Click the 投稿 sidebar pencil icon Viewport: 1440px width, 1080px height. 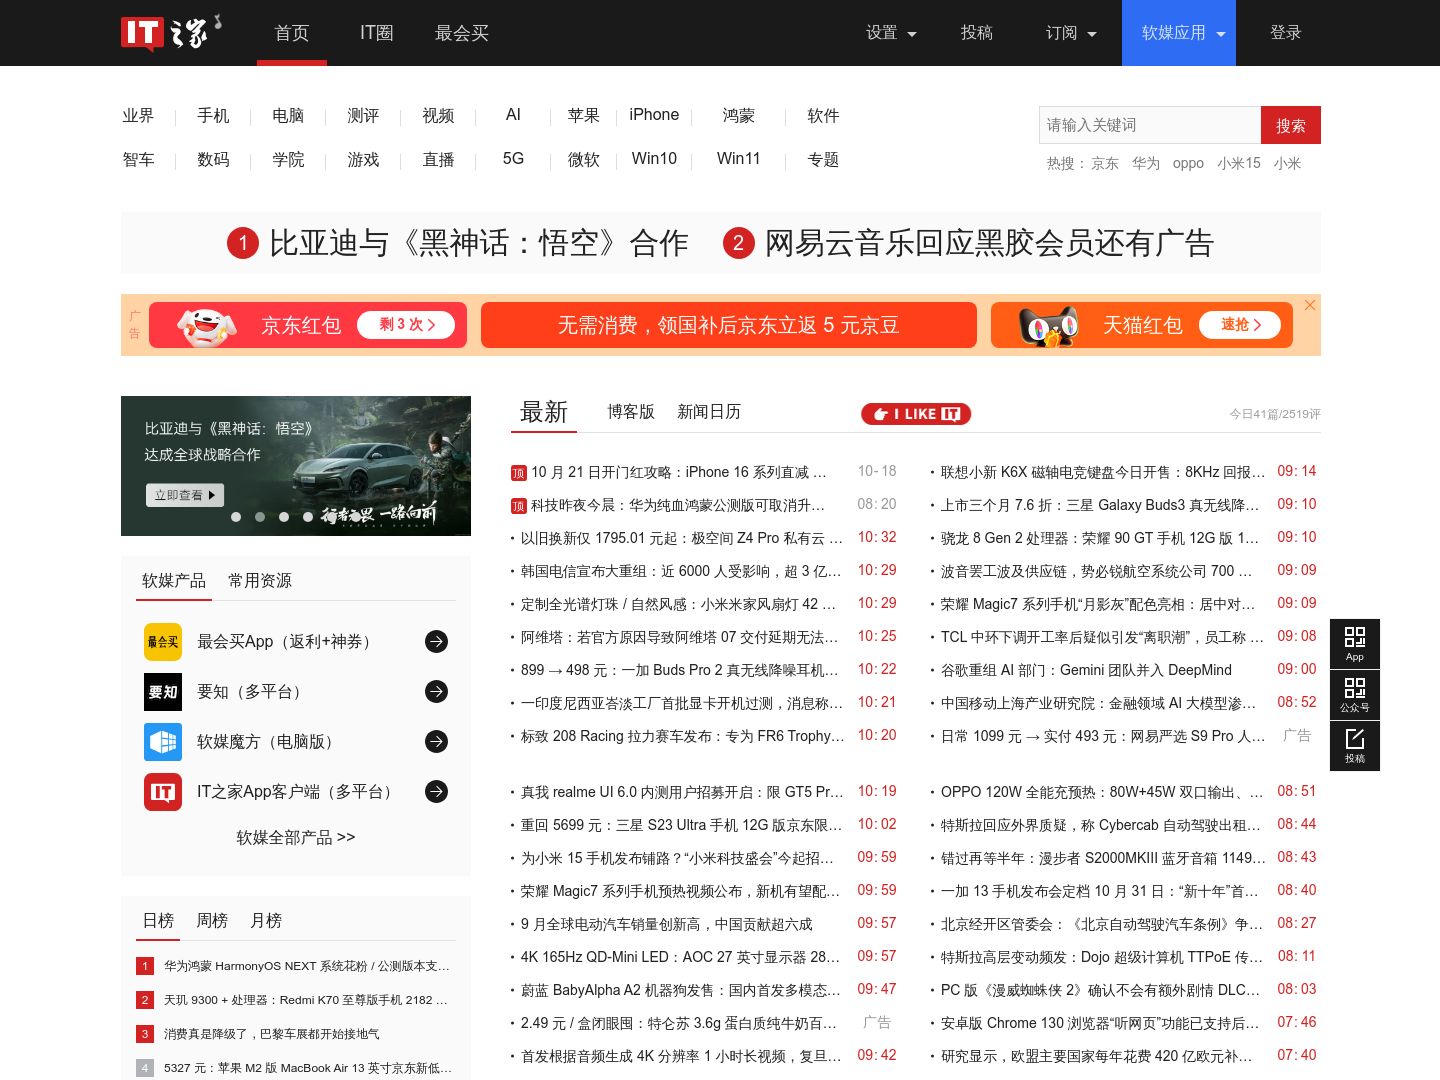[1355, 746]
